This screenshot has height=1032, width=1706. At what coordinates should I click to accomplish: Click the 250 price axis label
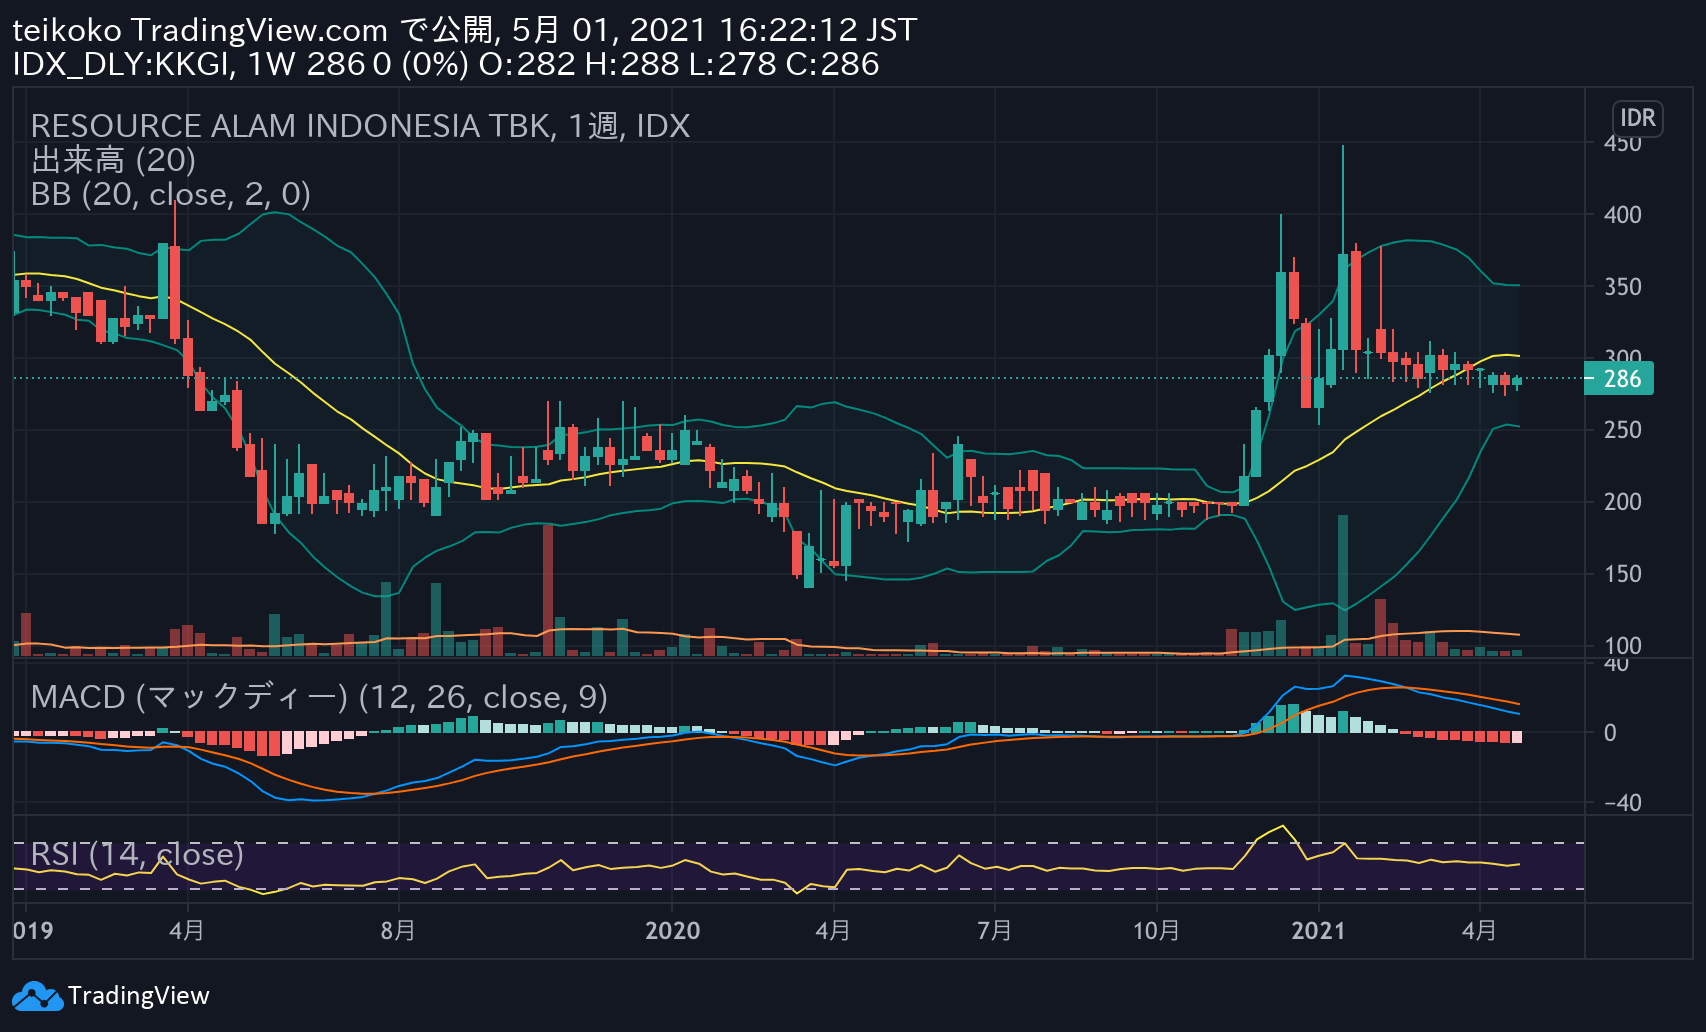point(1622,430)
